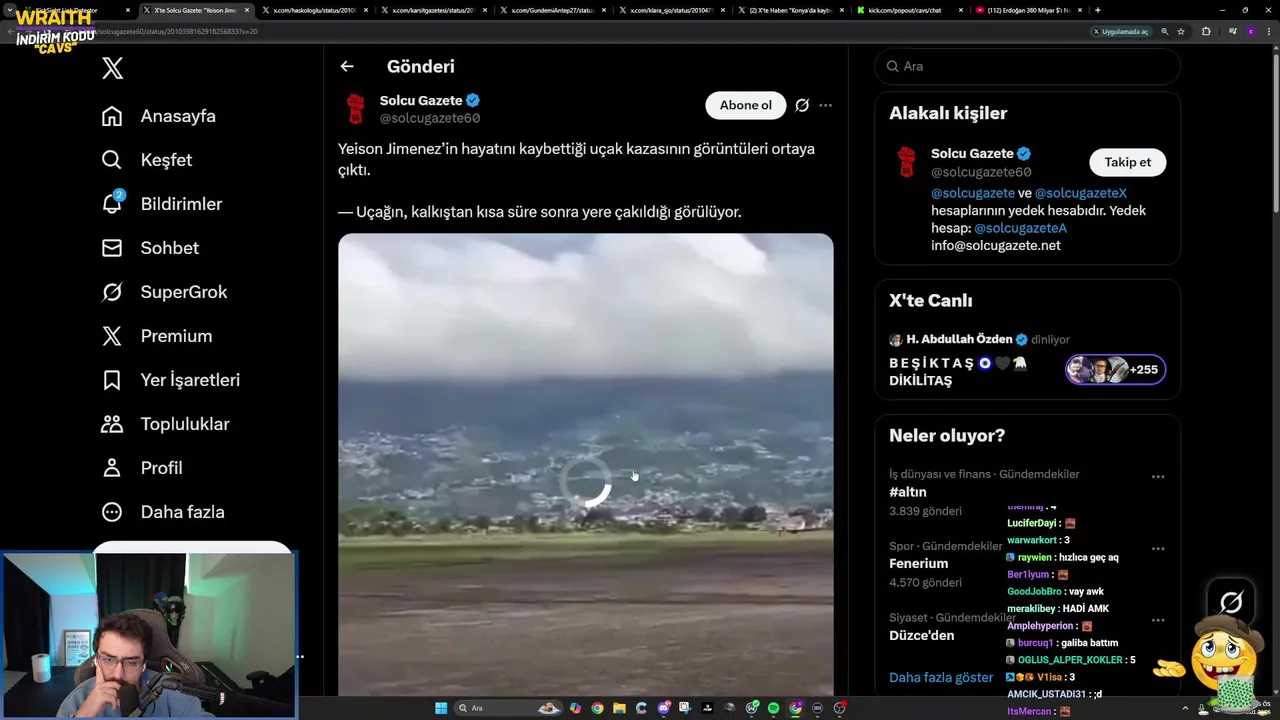Click Daha fazla göster link
This screenshot has width=1280, height=720.
pos(941,678)
